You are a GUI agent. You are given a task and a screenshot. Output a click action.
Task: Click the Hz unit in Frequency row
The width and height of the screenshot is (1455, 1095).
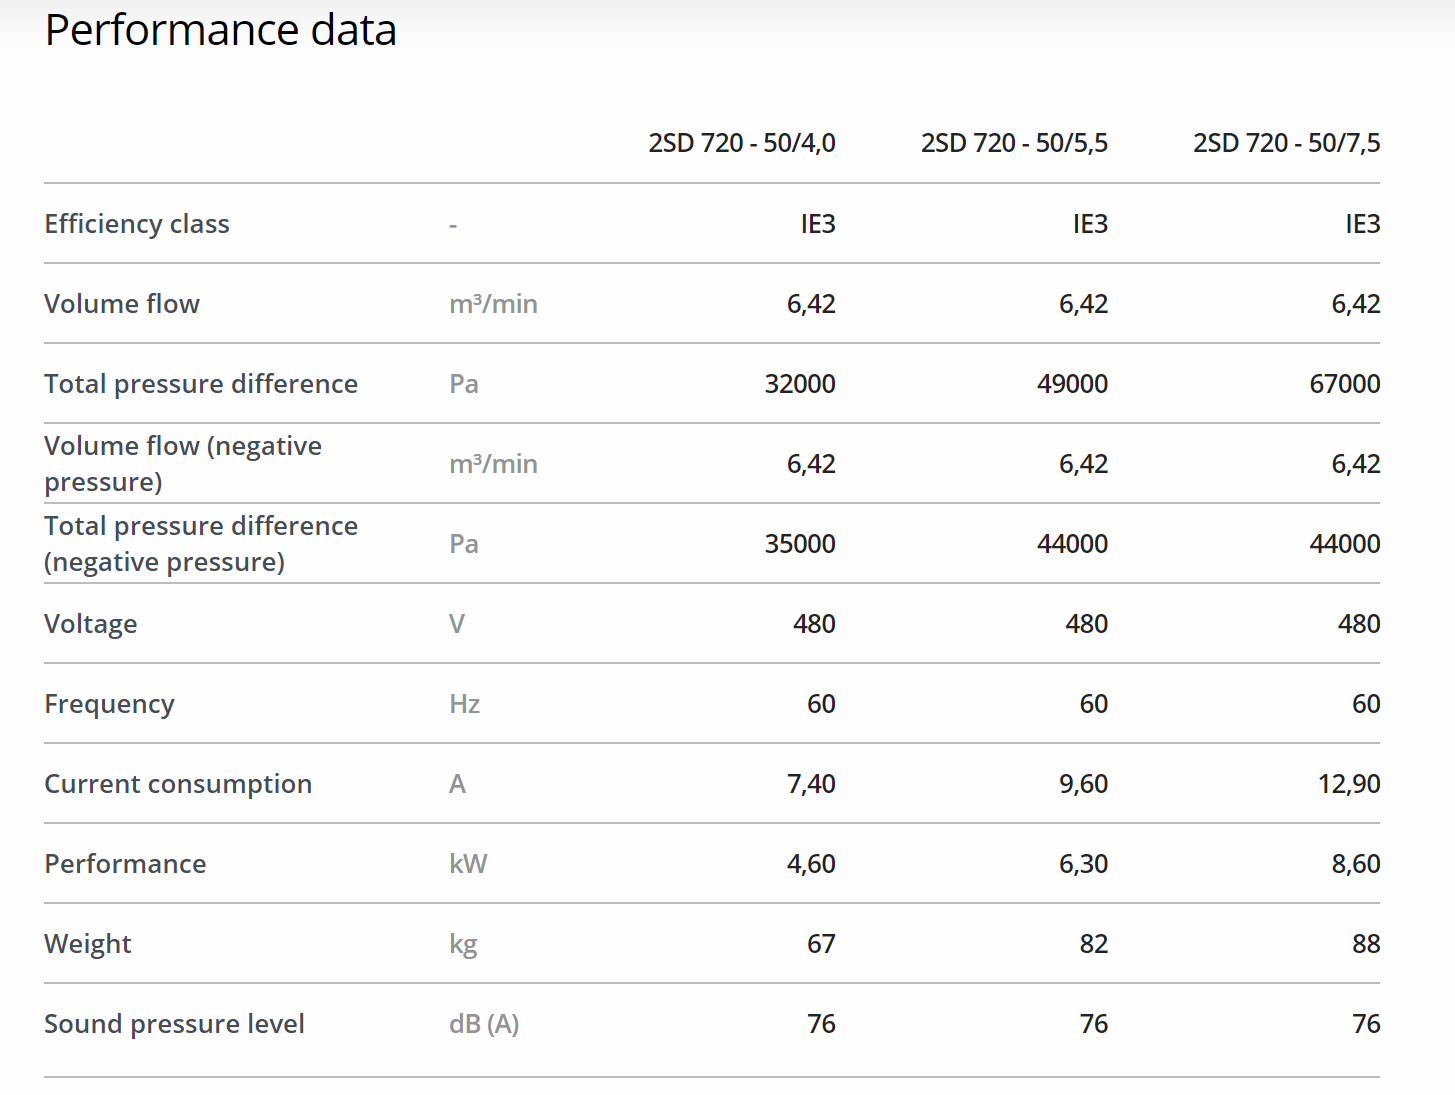[x=465, y=704]
